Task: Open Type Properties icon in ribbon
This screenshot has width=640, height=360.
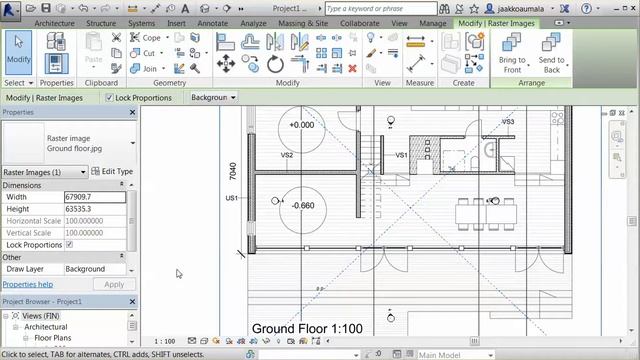Action: (56, 41)
